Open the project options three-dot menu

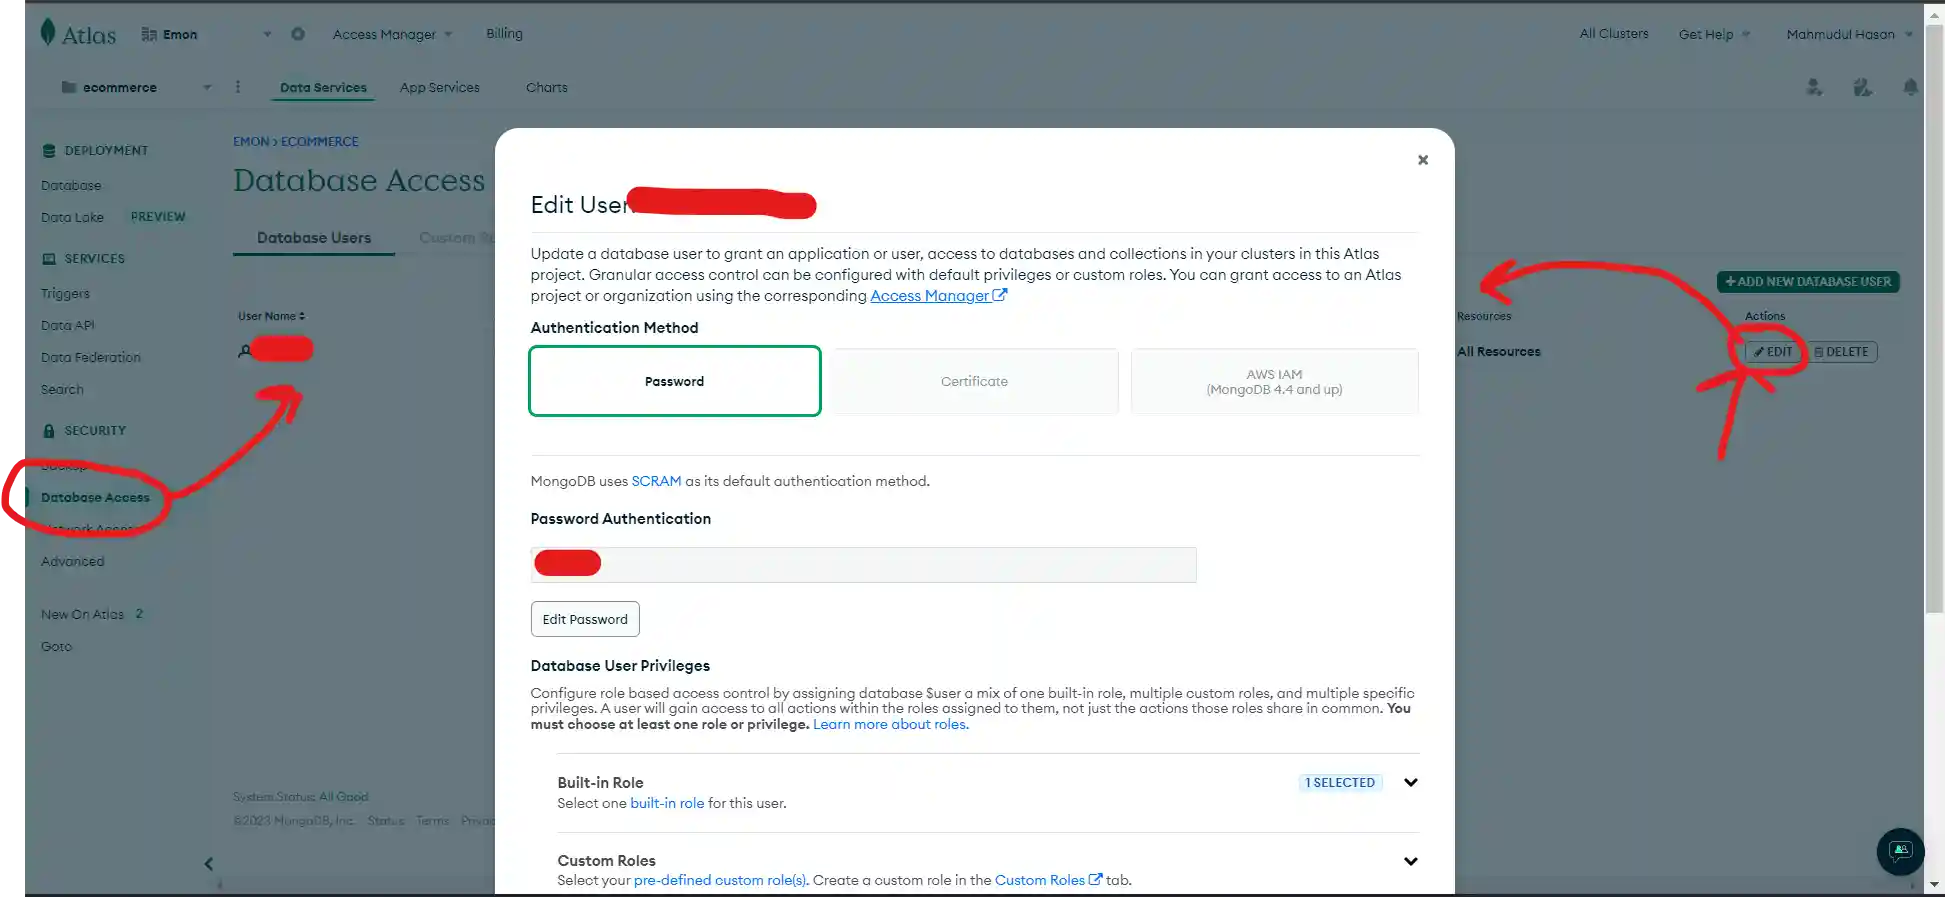238,87
